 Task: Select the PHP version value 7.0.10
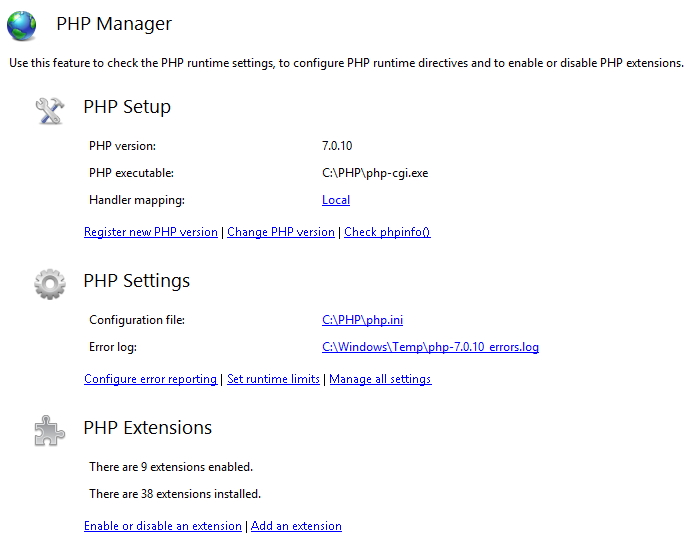pyautogui.click(x=337, y=146)
